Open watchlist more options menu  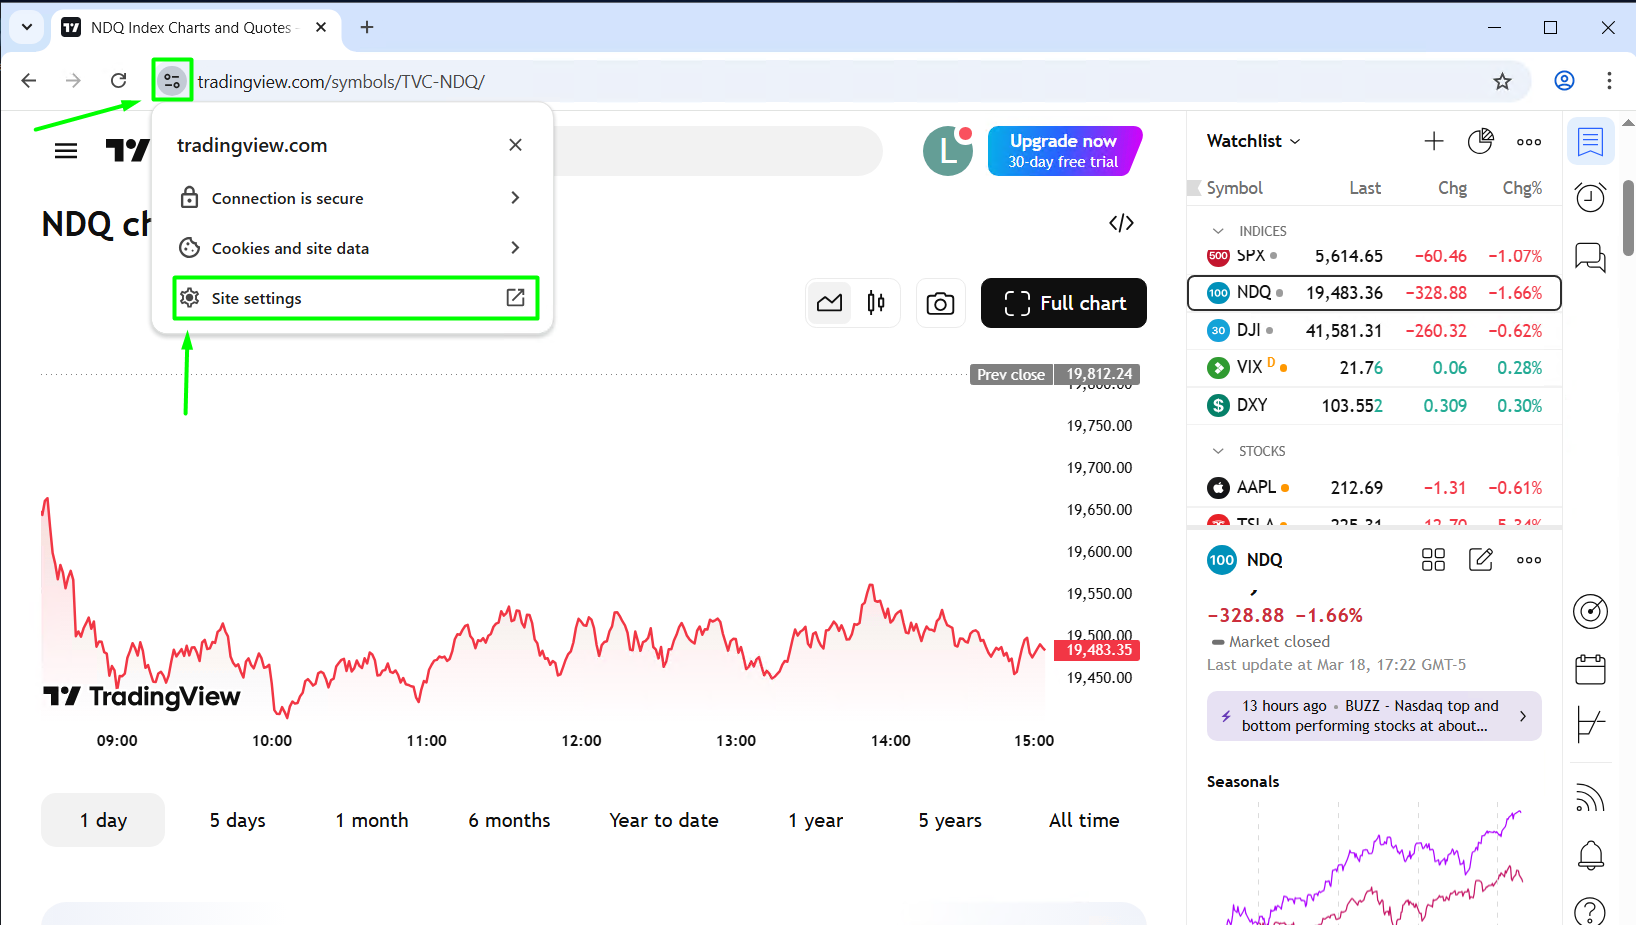point(1529,142)
